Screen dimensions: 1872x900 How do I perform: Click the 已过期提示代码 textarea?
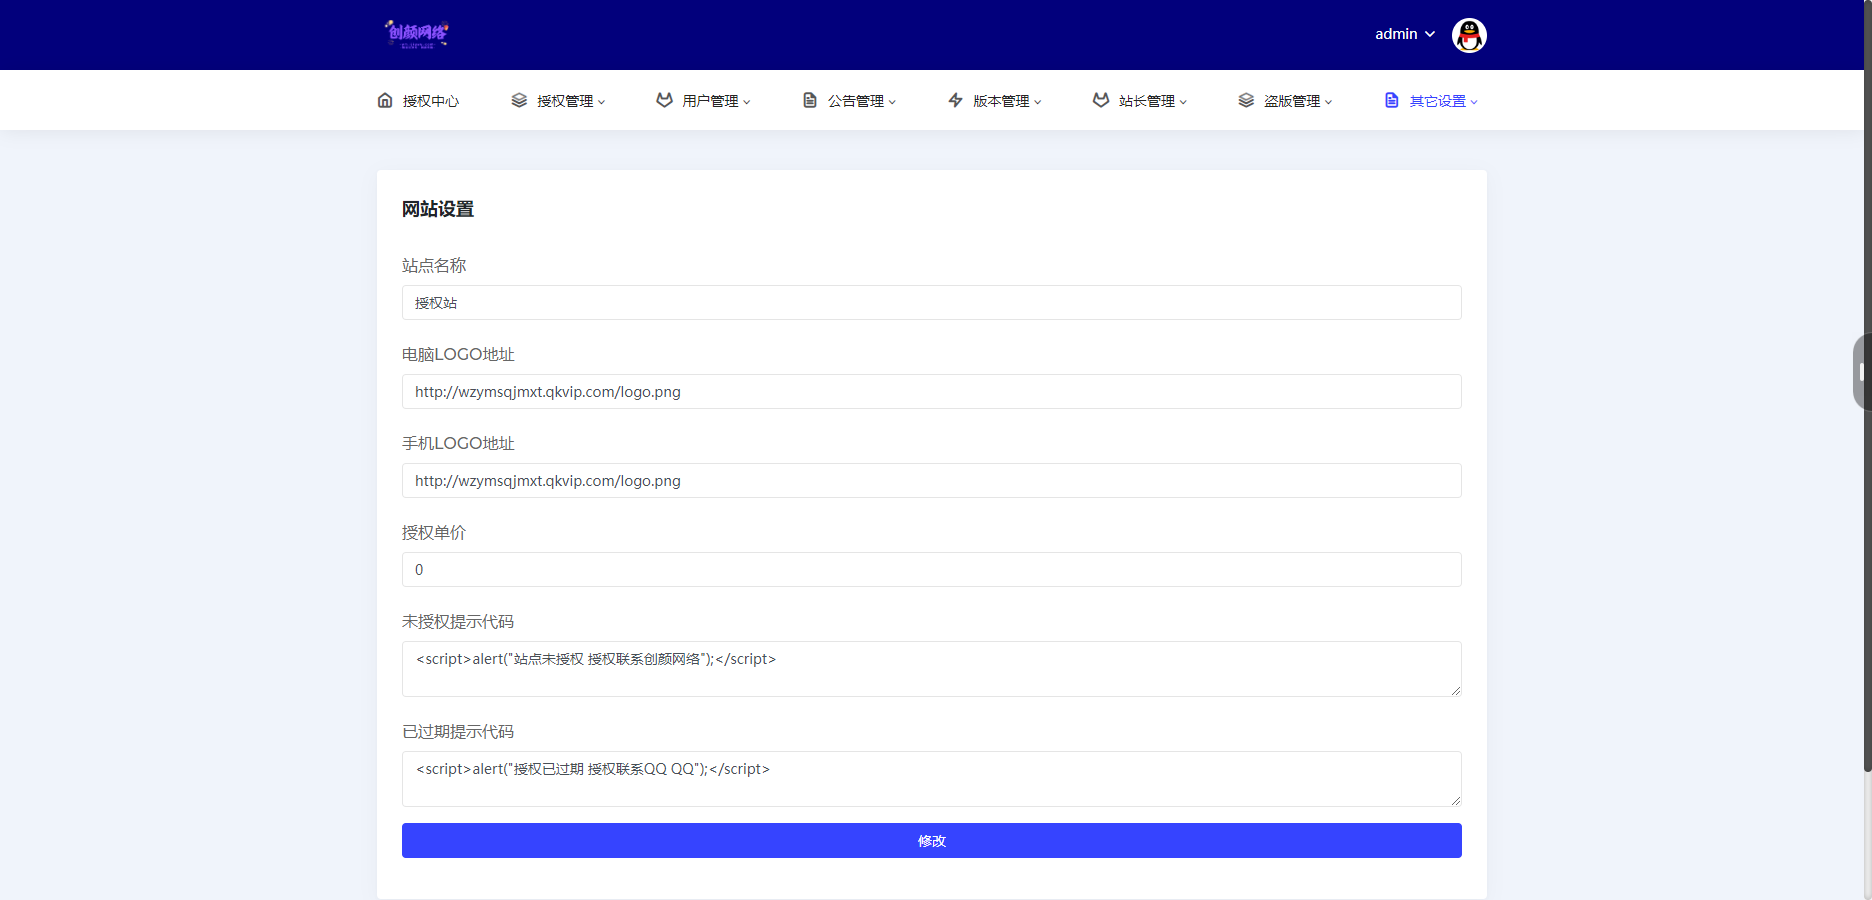point(932,779)
